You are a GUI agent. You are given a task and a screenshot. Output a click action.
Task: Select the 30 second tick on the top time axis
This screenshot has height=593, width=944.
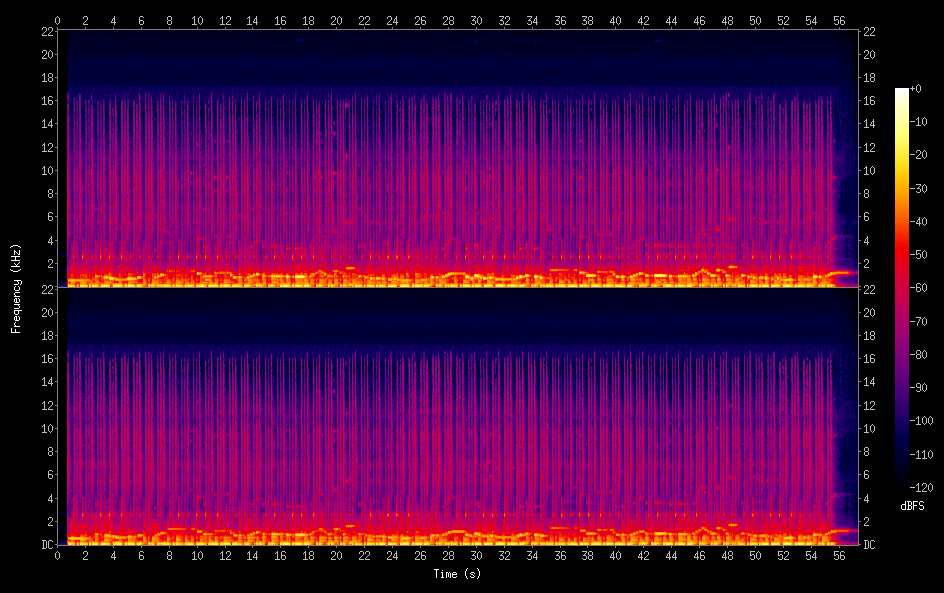click(476, 20)
